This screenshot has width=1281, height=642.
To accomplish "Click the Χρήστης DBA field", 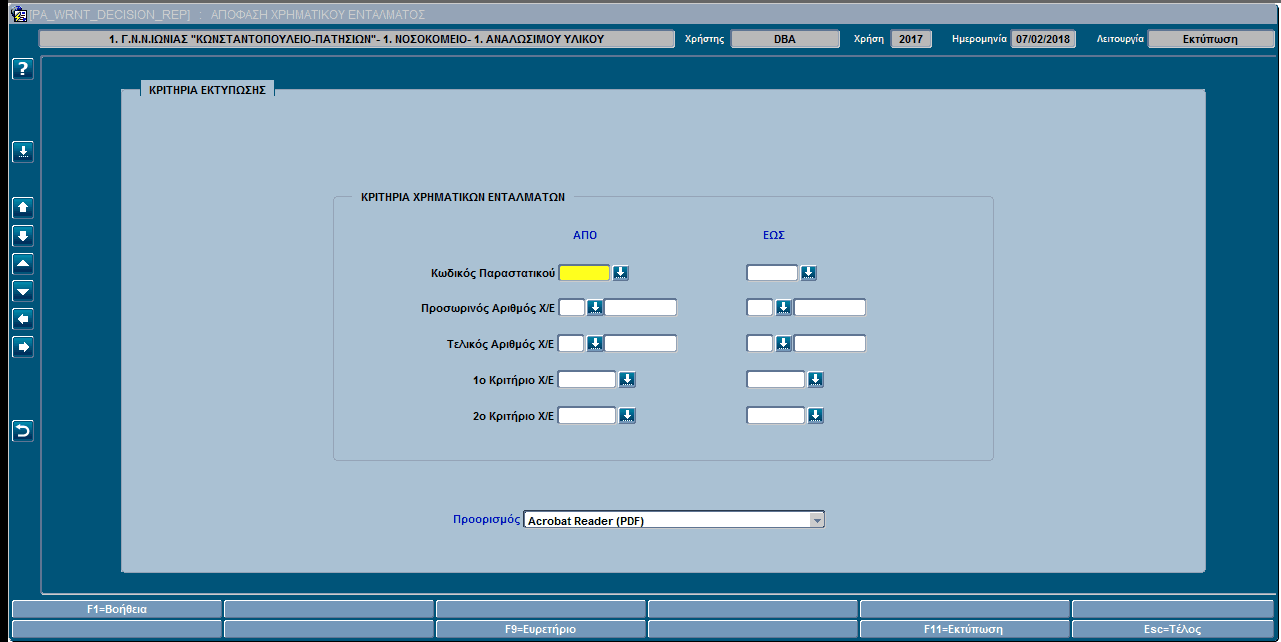I will [785, 39].
